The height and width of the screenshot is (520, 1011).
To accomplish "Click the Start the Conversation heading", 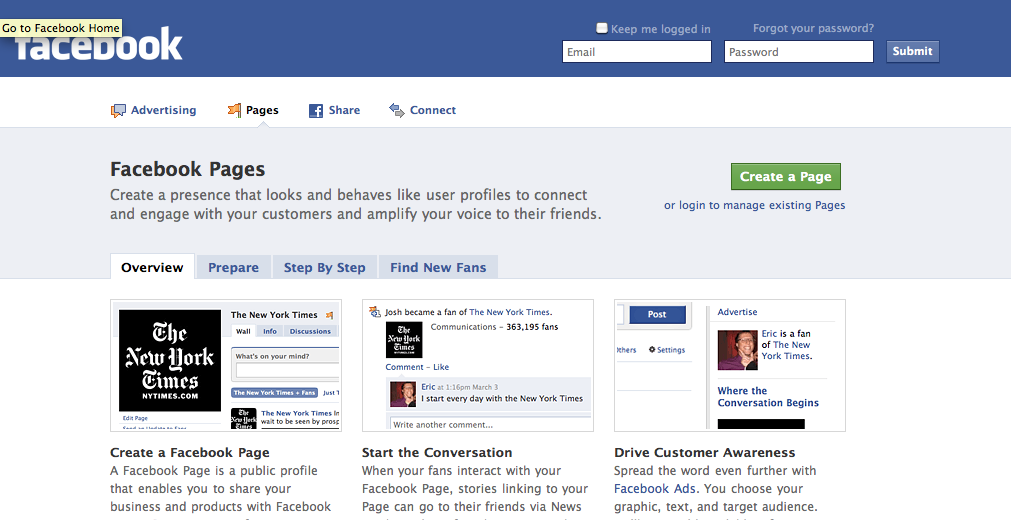I will (x=437, y=452).
